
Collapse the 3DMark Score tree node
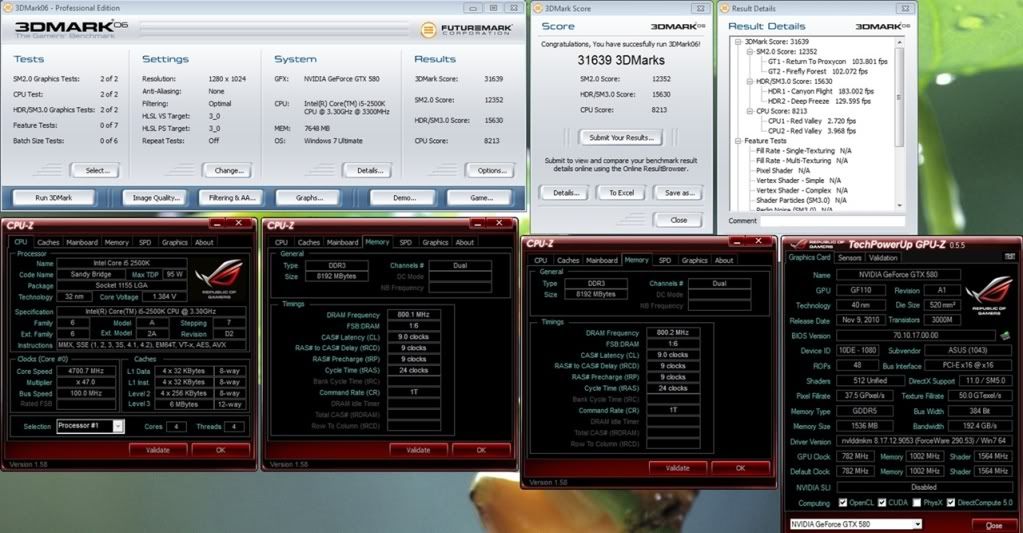click(x=739, y=42)
